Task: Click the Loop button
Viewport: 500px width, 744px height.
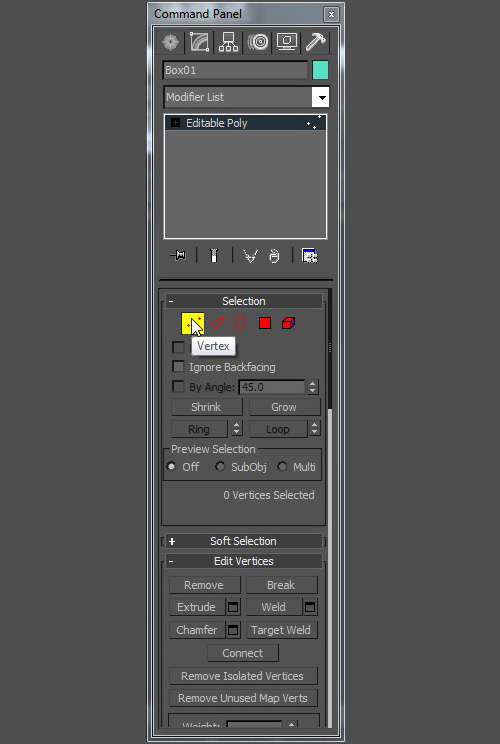Action: tap(278, 429)
